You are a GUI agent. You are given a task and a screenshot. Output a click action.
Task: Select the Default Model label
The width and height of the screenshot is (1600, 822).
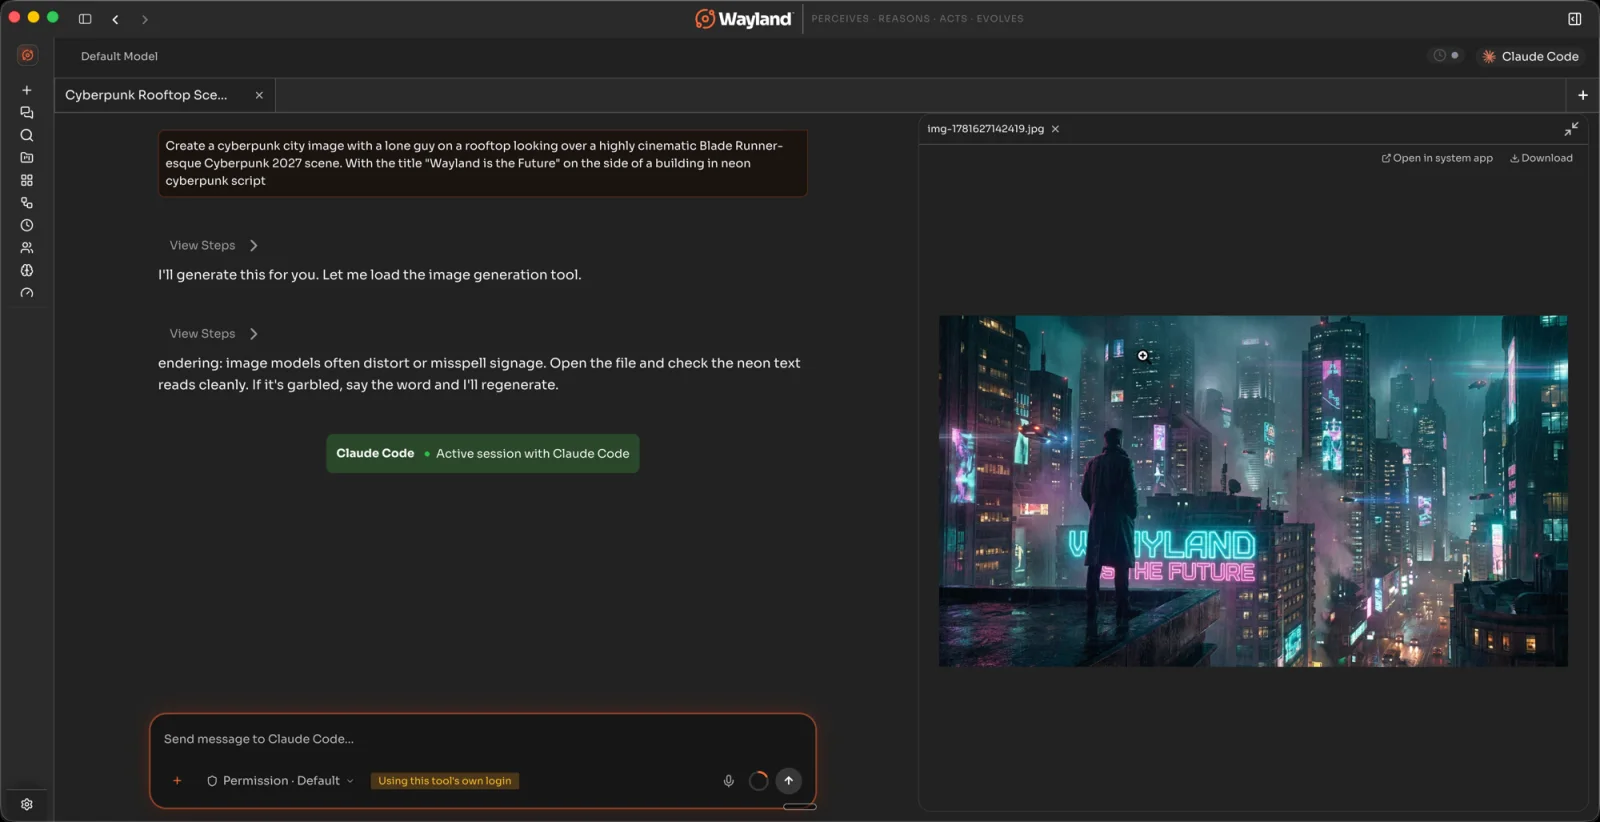click(119, 56)
